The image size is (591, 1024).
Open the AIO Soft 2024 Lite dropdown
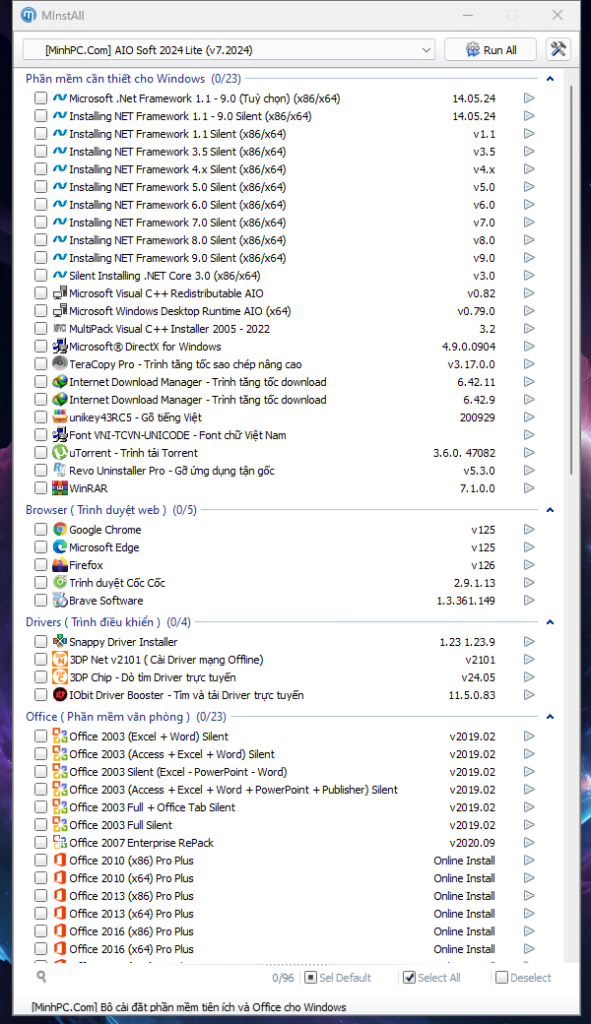tap(229, 50)
